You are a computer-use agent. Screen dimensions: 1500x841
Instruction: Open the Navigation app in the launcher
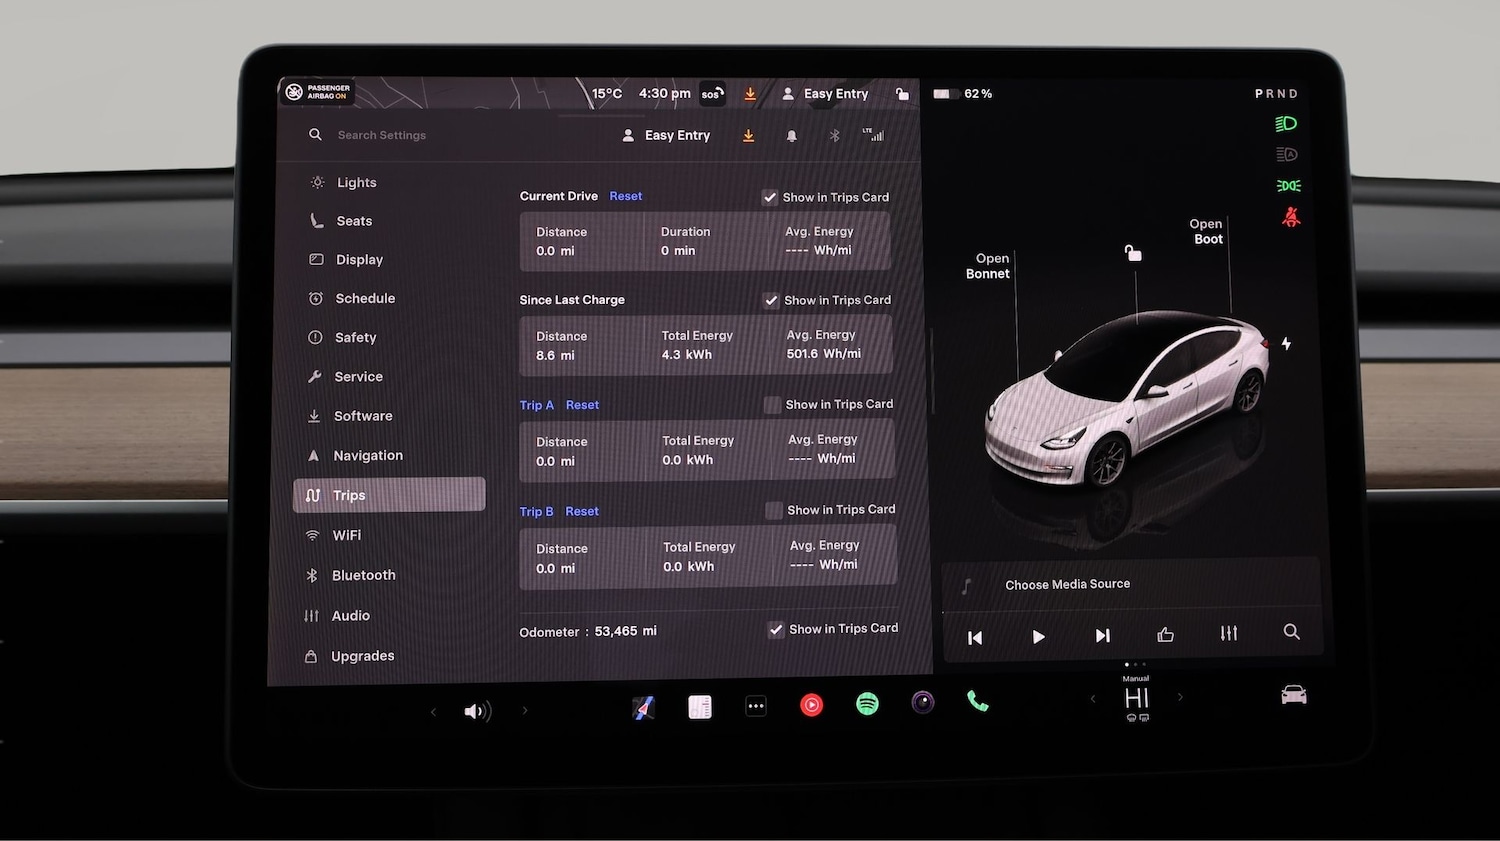(643, 706)
